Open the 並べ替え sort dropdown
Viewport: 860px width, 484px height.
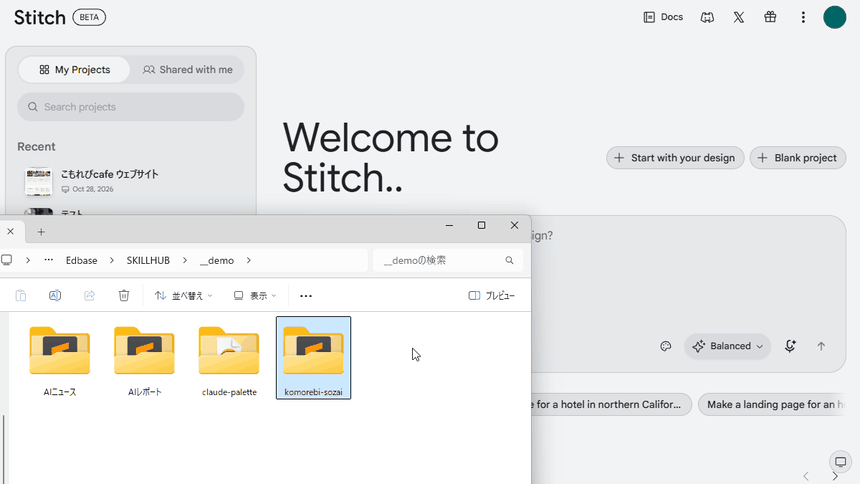coord(183,296)
